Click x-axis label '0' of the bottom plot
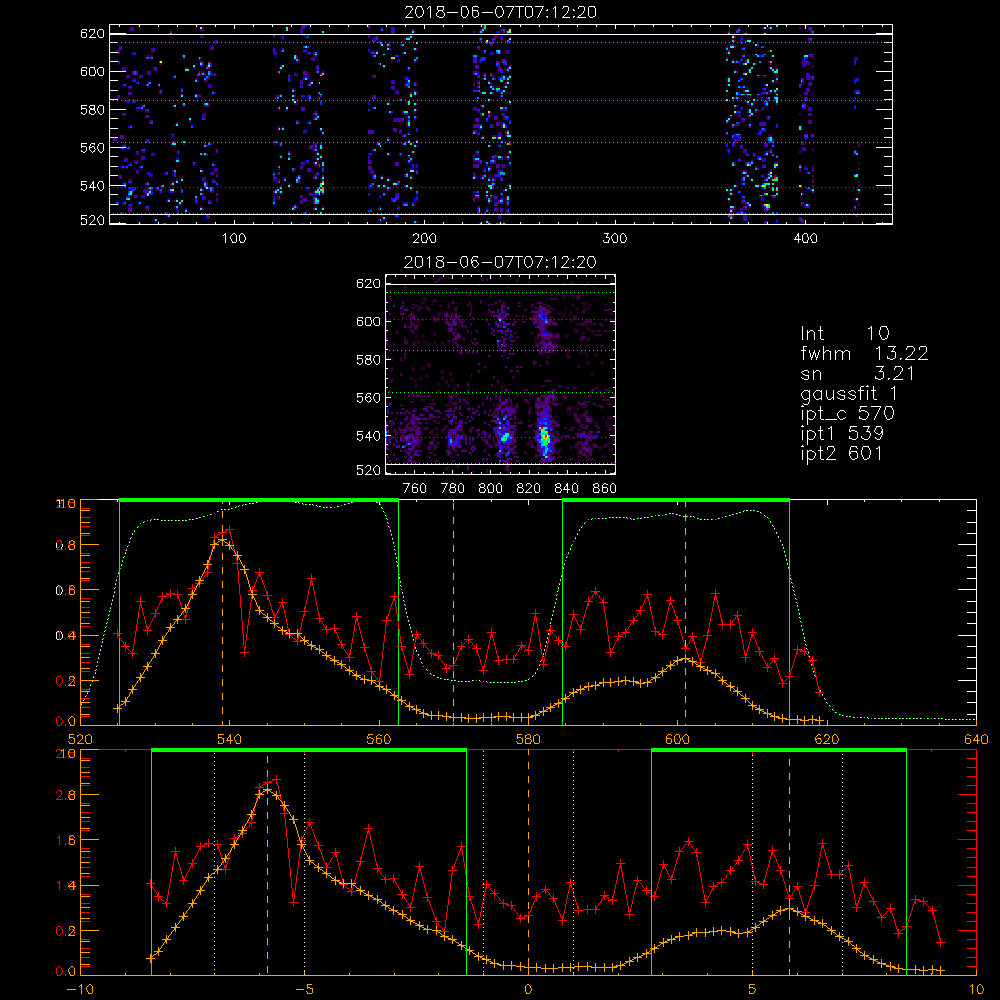This screenshot has width=1000, height=1000. [528, 990]
